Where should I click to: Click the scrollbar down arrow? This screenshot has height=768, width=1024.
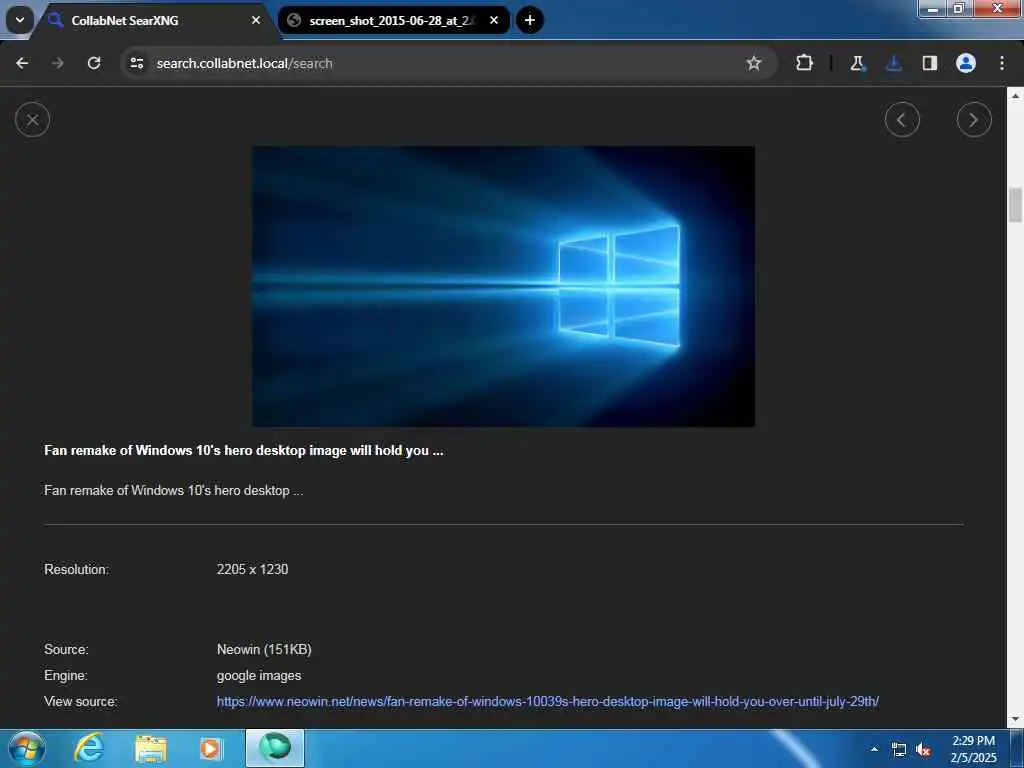[x=1015, y=720]
